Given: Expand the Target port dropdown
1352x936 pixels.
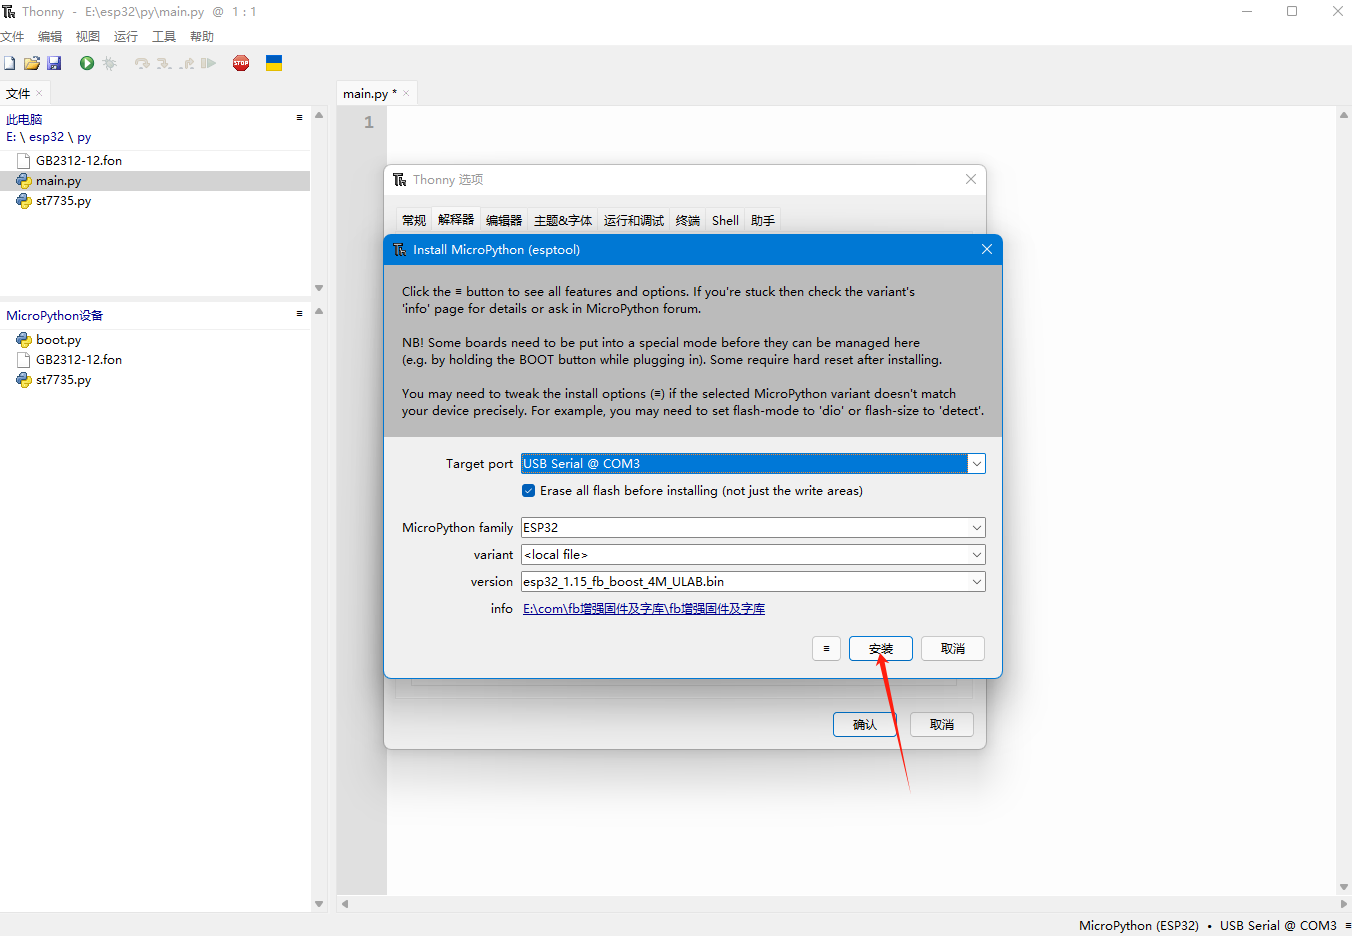Looking at the screenshot, I should [976, 464].
